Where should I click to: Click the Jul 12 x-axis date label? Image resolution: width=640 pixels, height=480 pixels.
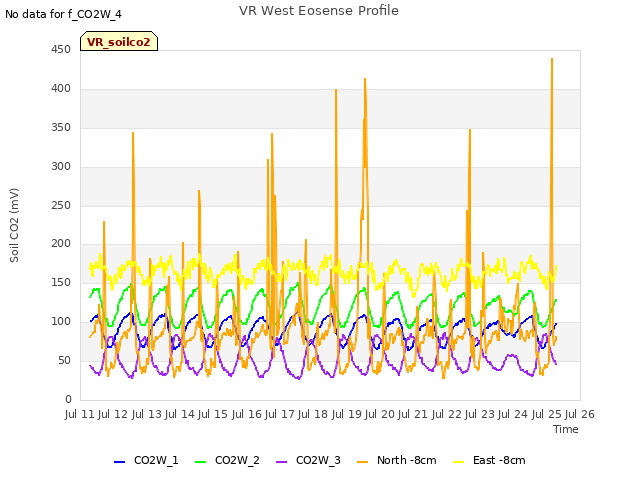(x=113, y=414)
